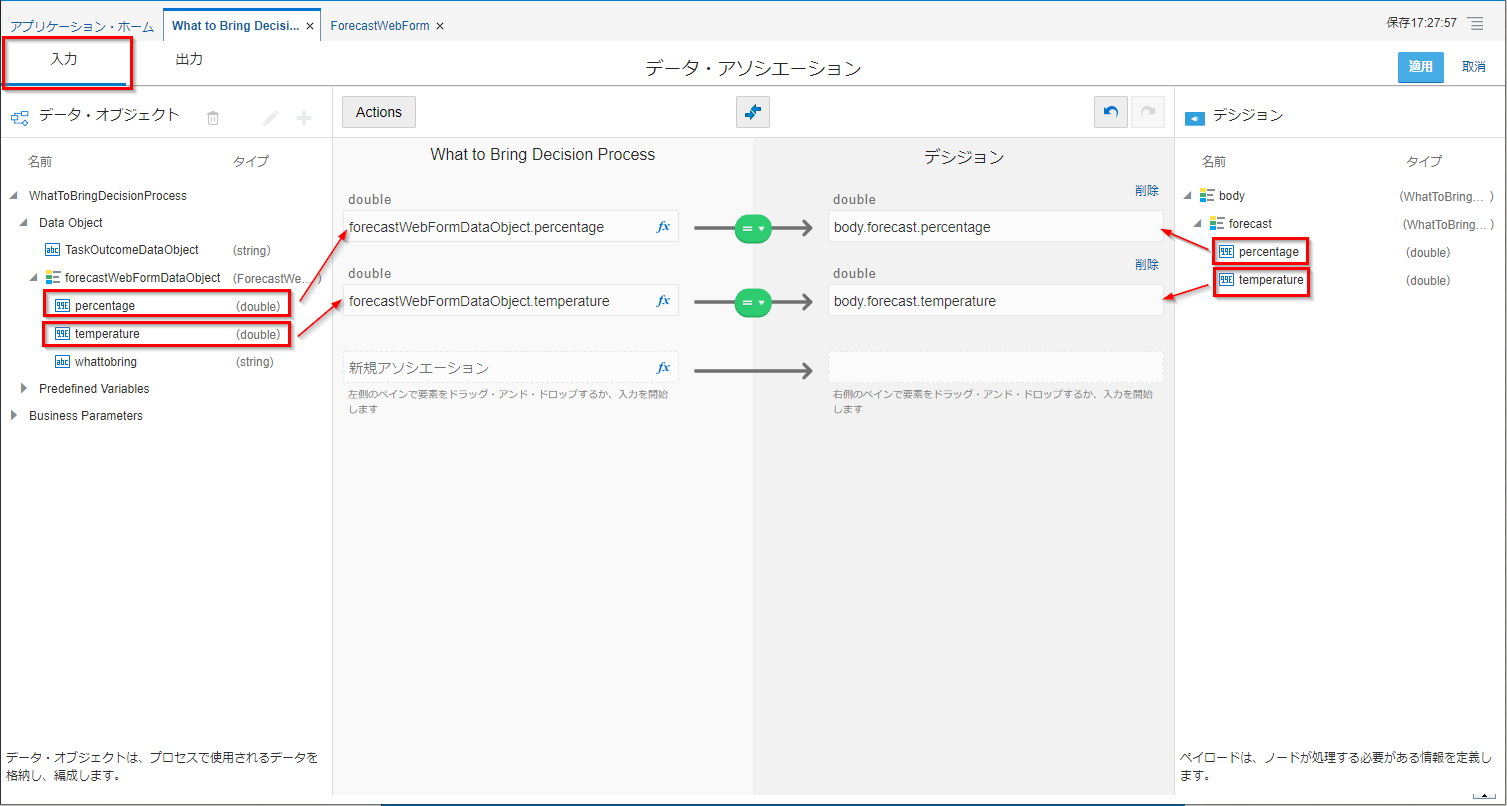Open the green operator dropdown for percentage
The width and height of the screenshot is (1507, 806).
point(752,229)
